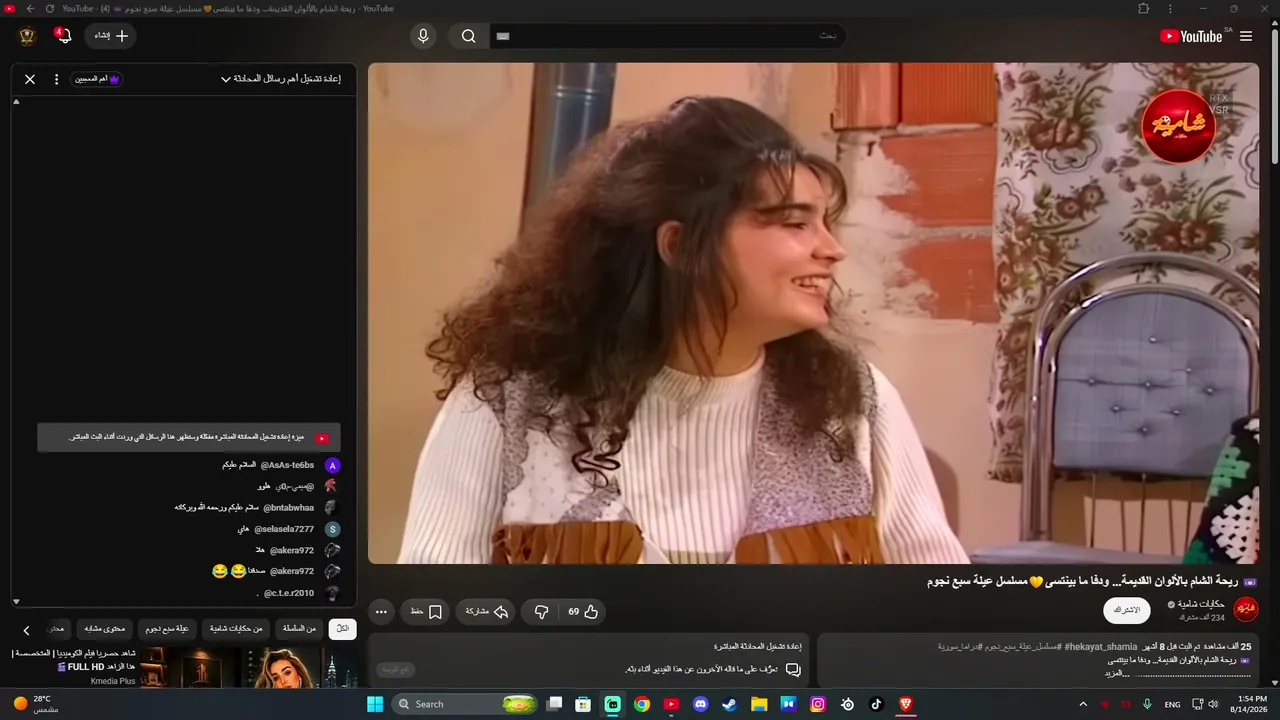Reload the page with the browser refresh icon
This screenshot has width=1280, height=720.
50,9
